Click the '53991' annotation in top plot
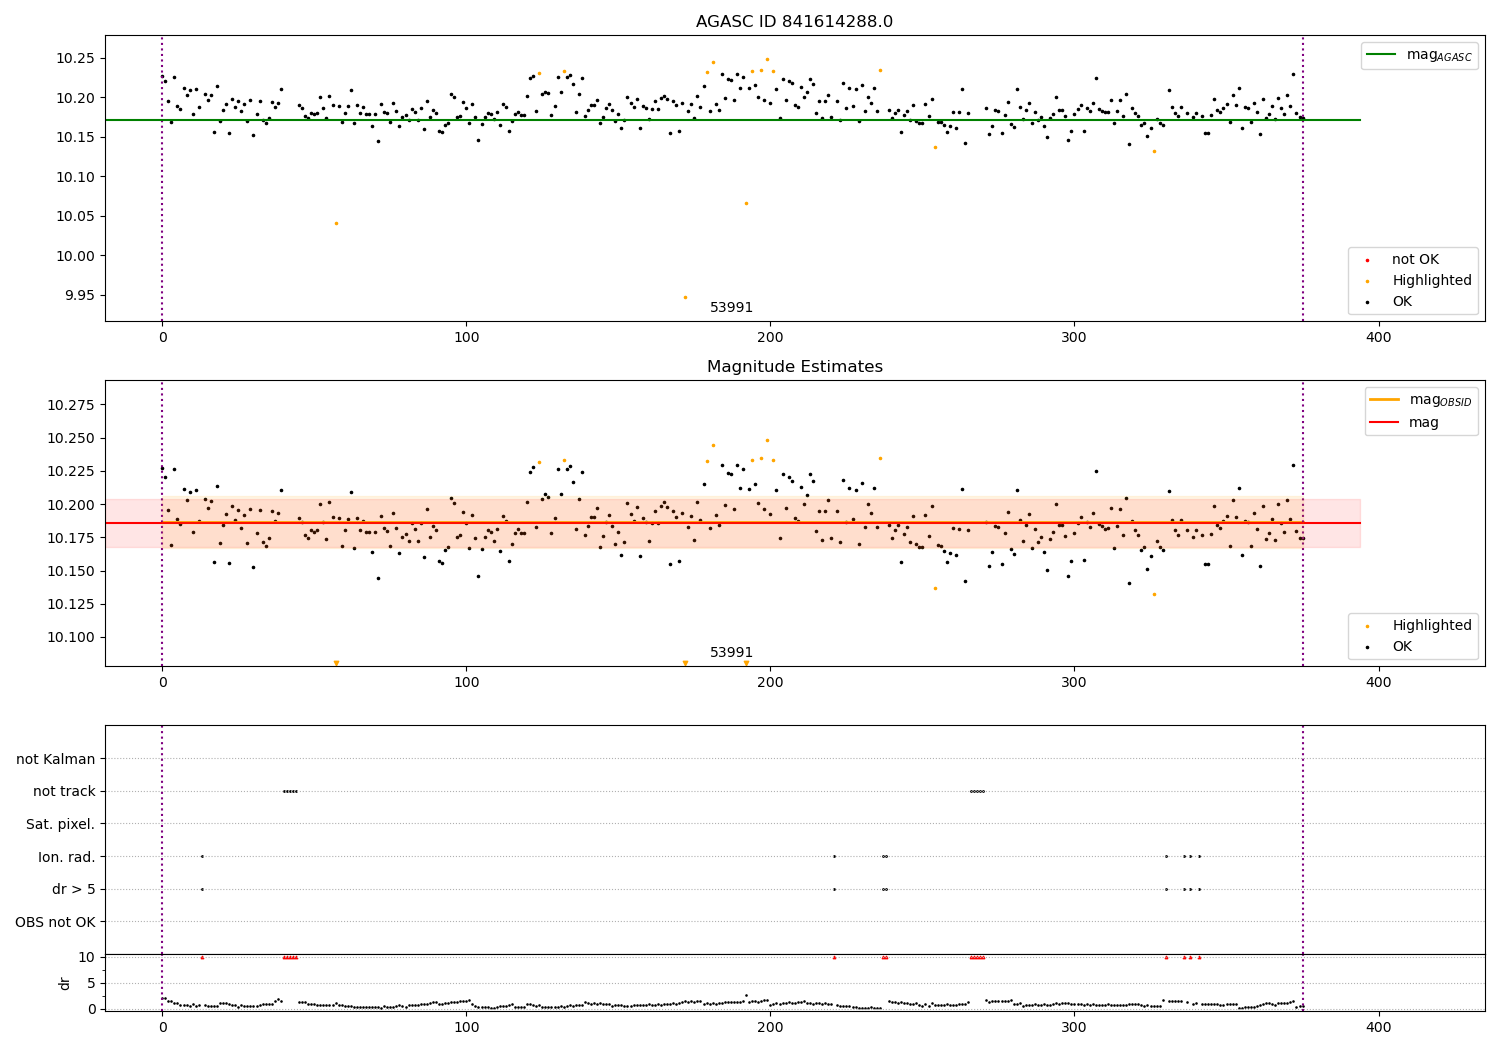The height and width of the screenshot is (1050, 1500). coord(731,308)
